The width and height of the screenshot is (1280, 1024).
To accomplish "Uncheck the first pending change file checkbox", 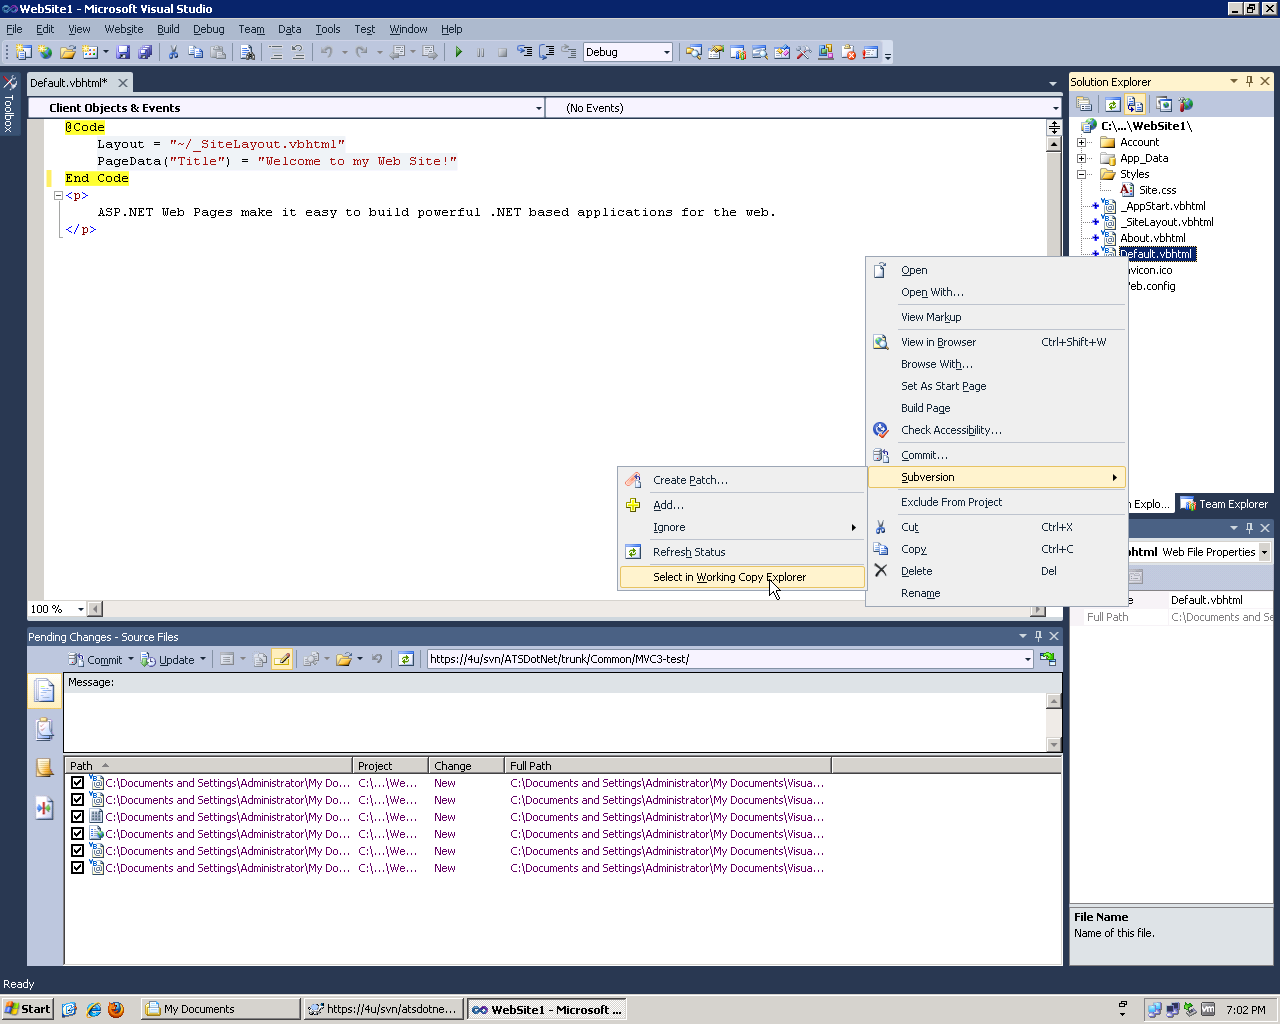I will click(77, 783).
